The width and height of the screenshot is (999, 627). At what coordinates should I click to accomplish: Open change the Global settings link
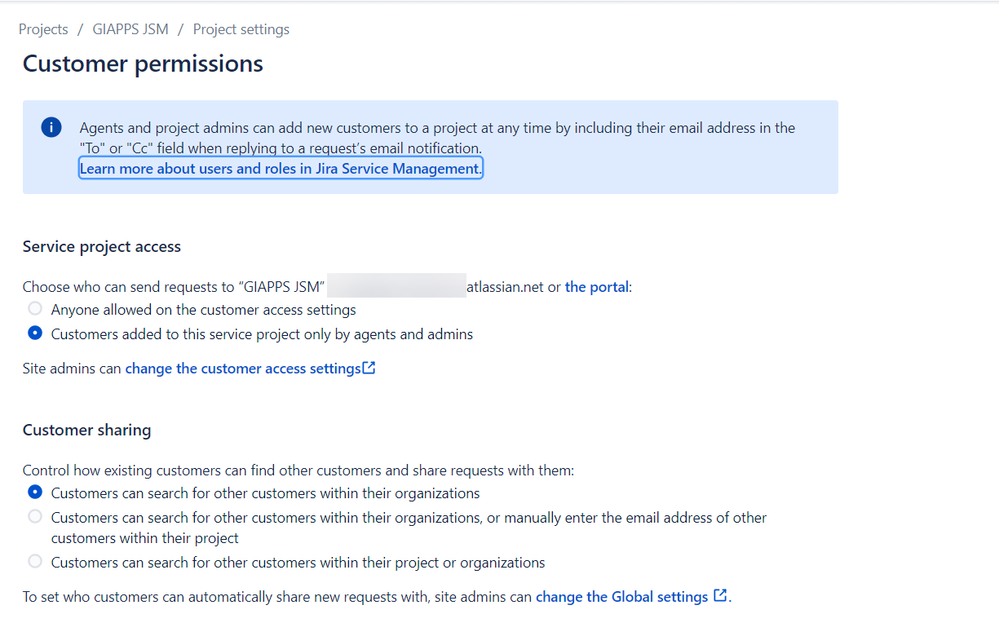[622, 596]
